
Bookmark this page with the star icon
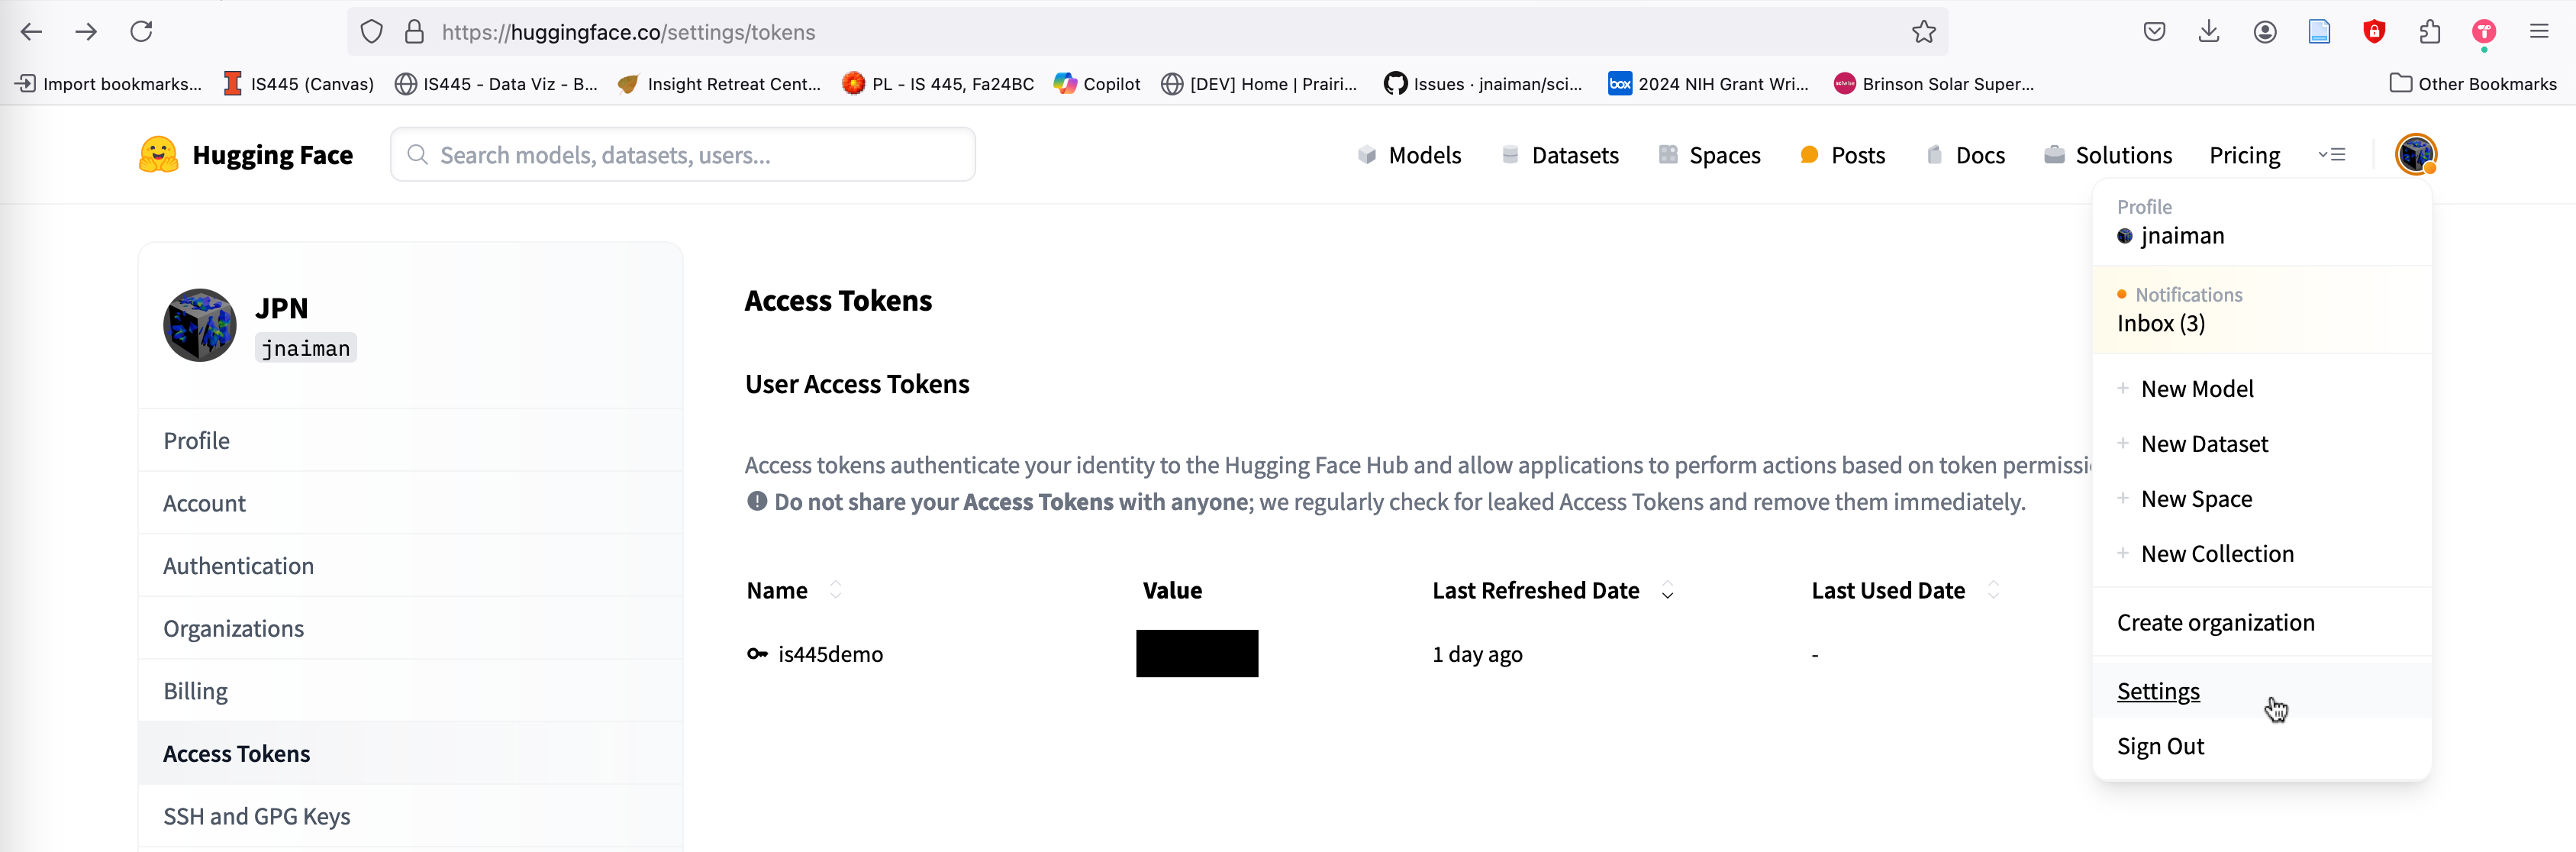[1923, 32]
